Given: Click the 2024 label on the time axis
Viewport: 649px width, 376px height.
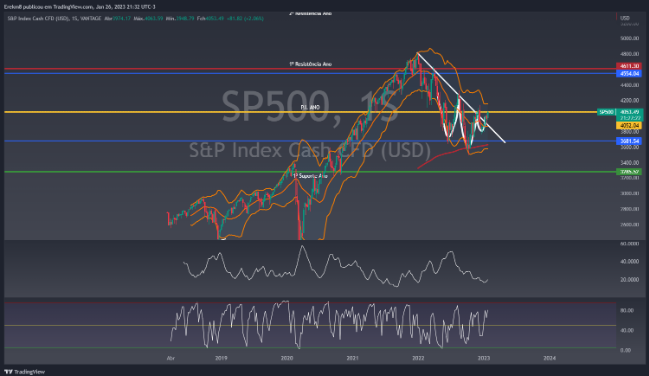Looking at the screenshot, I should click(549, 358).
